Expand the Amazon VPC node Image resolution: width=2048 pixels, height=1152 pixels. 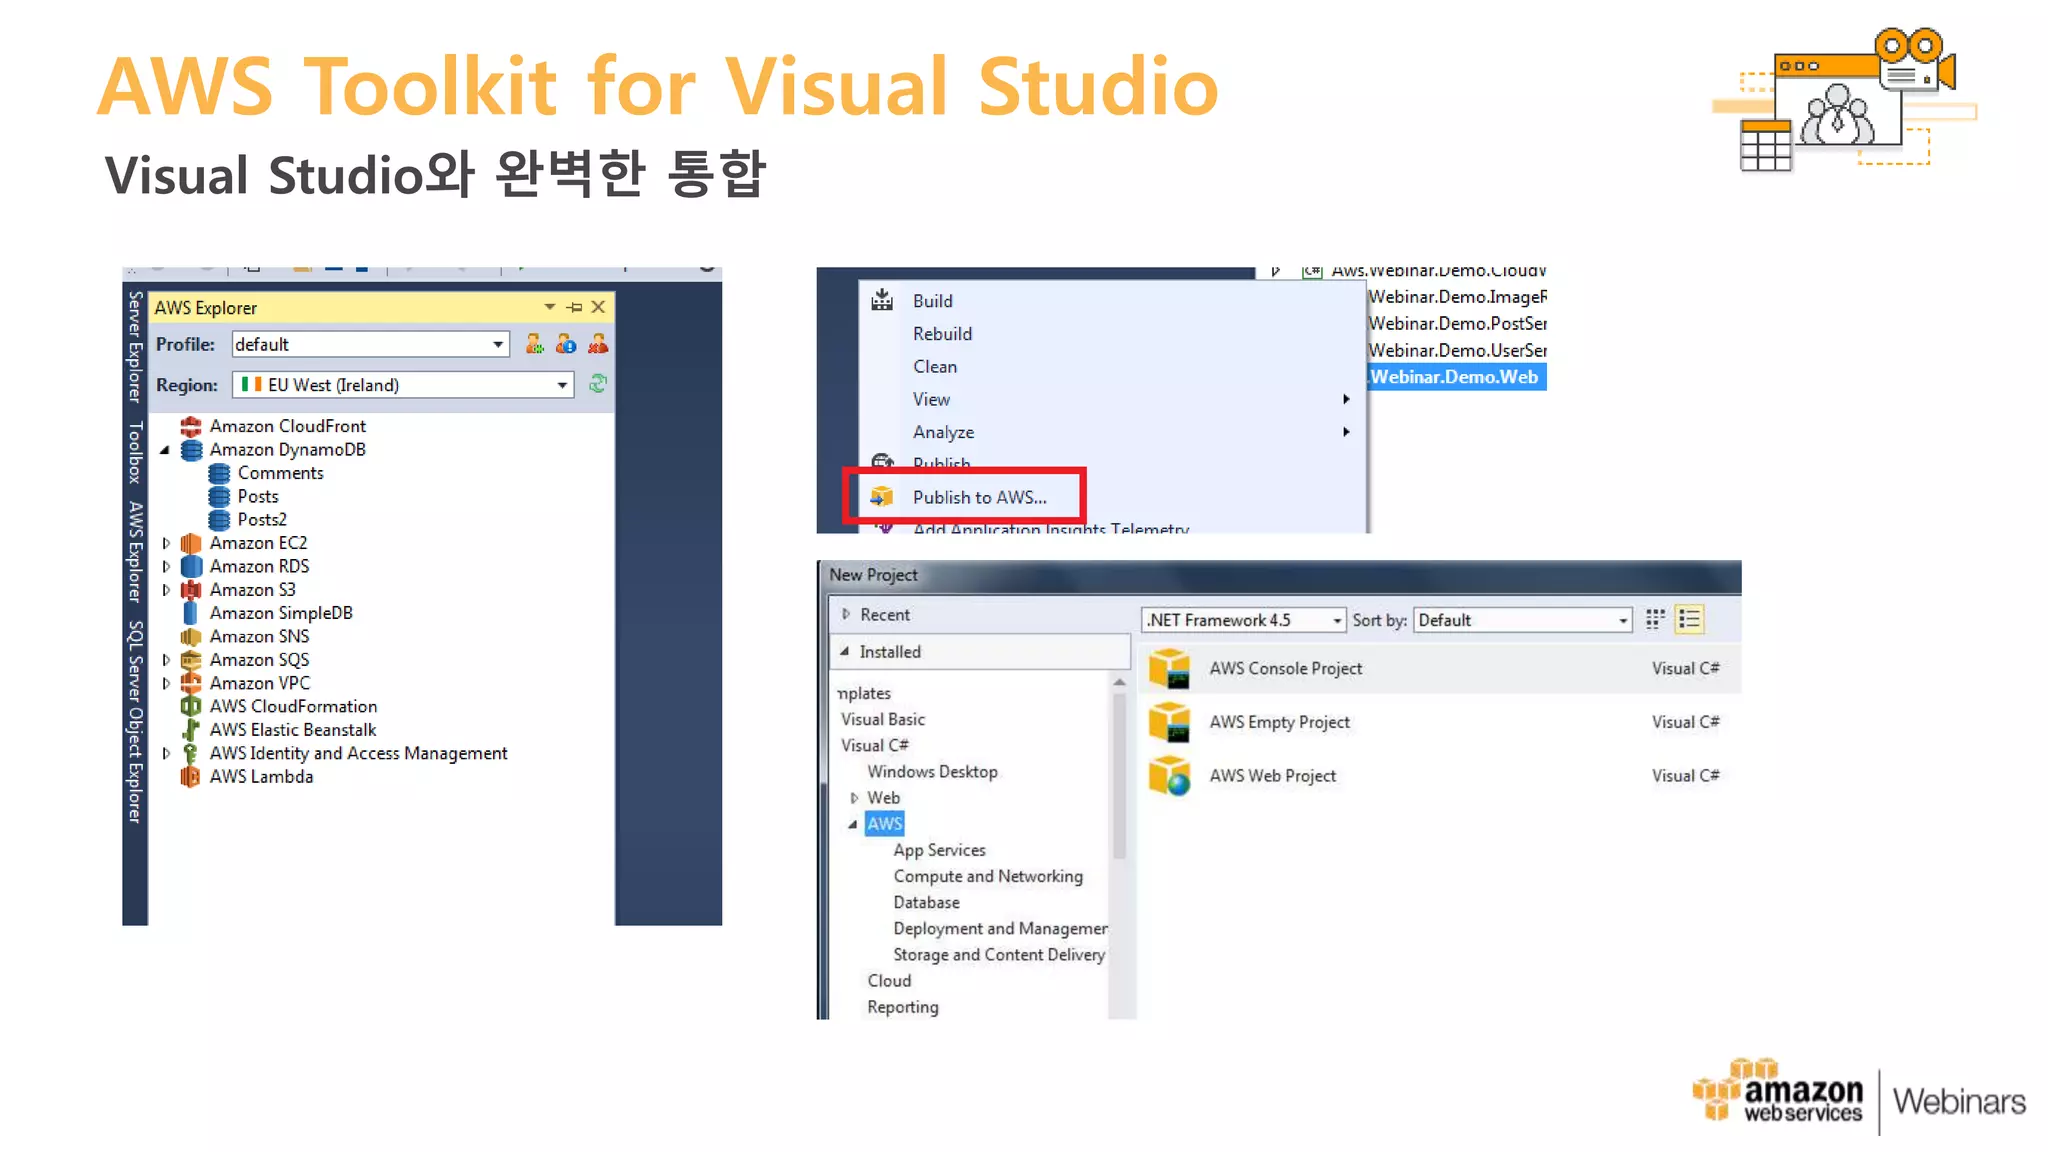coord(166,683)
